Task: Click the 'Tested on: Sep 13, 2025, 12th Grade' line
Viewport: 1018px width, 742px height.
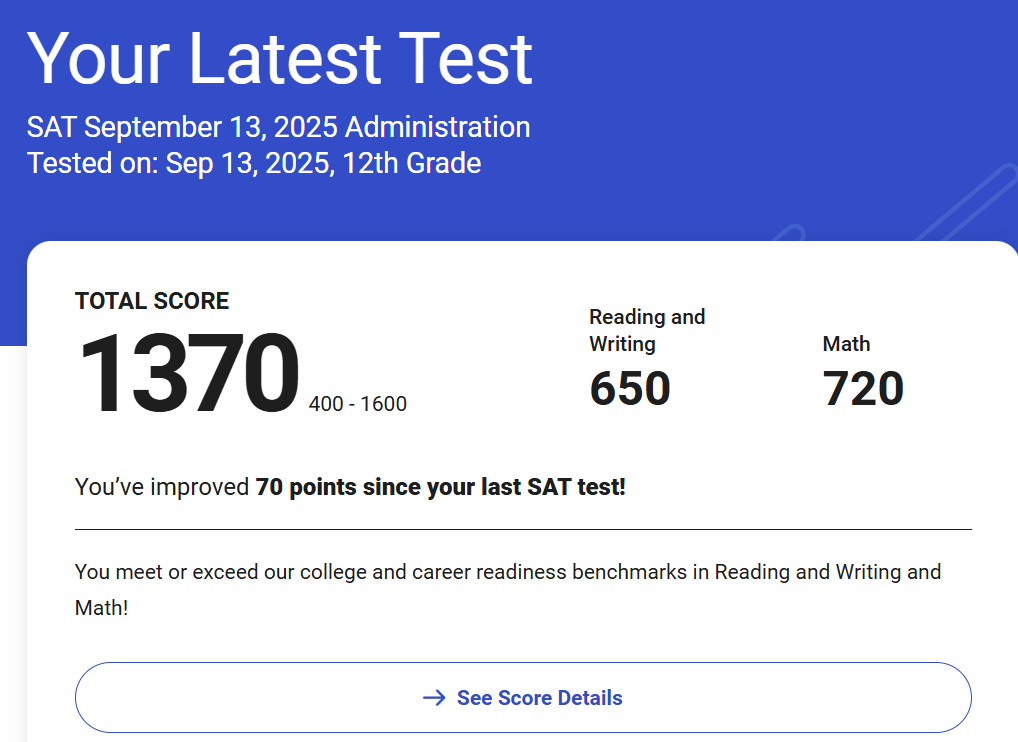Action: (x=254, y=162)
